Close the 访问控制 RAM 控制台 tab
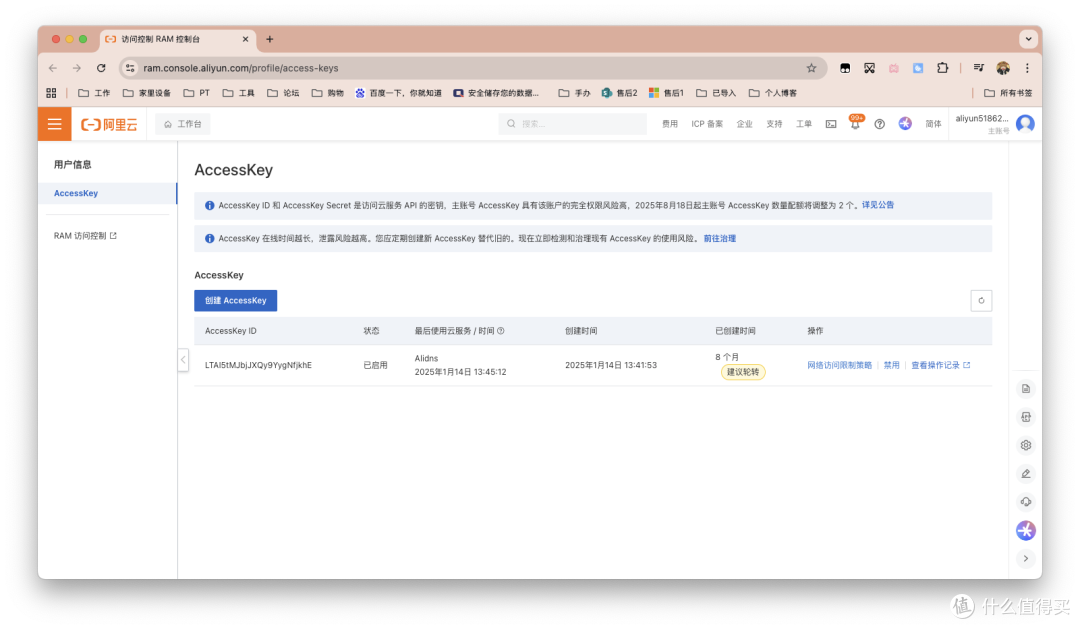Image resolution: width=1080 pixels, height=629 pixels. pyautogui.click(x=245, y=39)
